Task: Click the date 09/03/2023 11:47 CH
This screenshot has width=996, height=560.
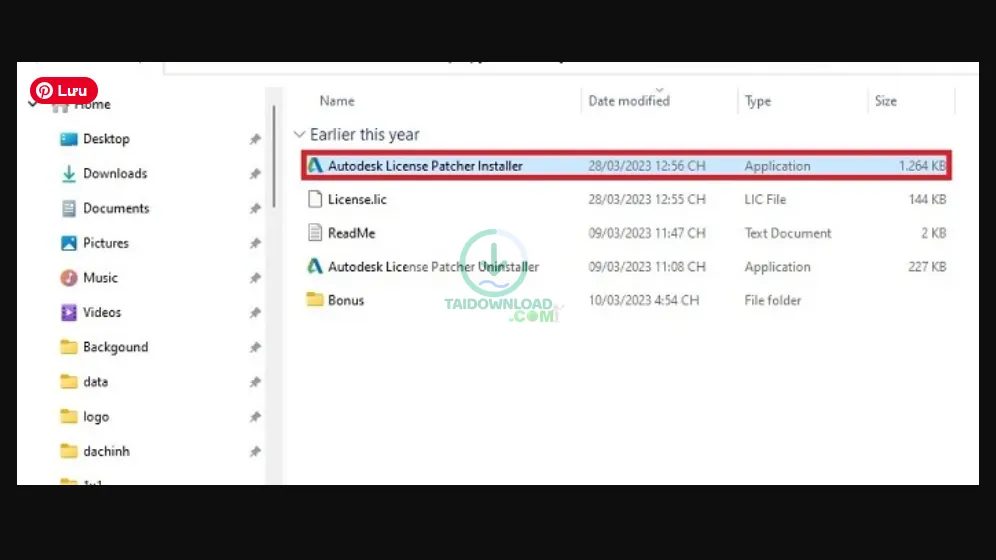Action: pyautogui.click(x=647, y=233)
